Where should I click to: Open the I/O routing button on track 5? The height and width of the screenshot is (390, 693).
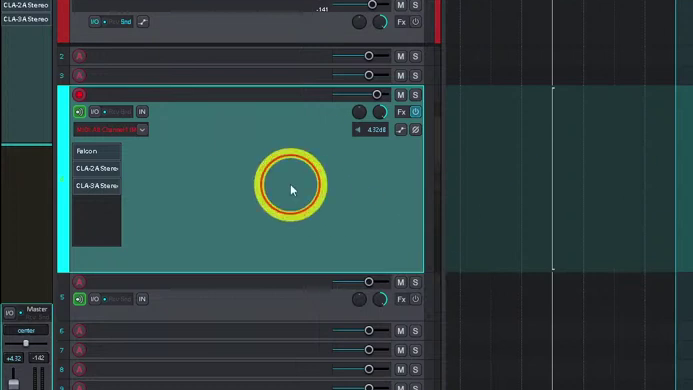(95, 299)
